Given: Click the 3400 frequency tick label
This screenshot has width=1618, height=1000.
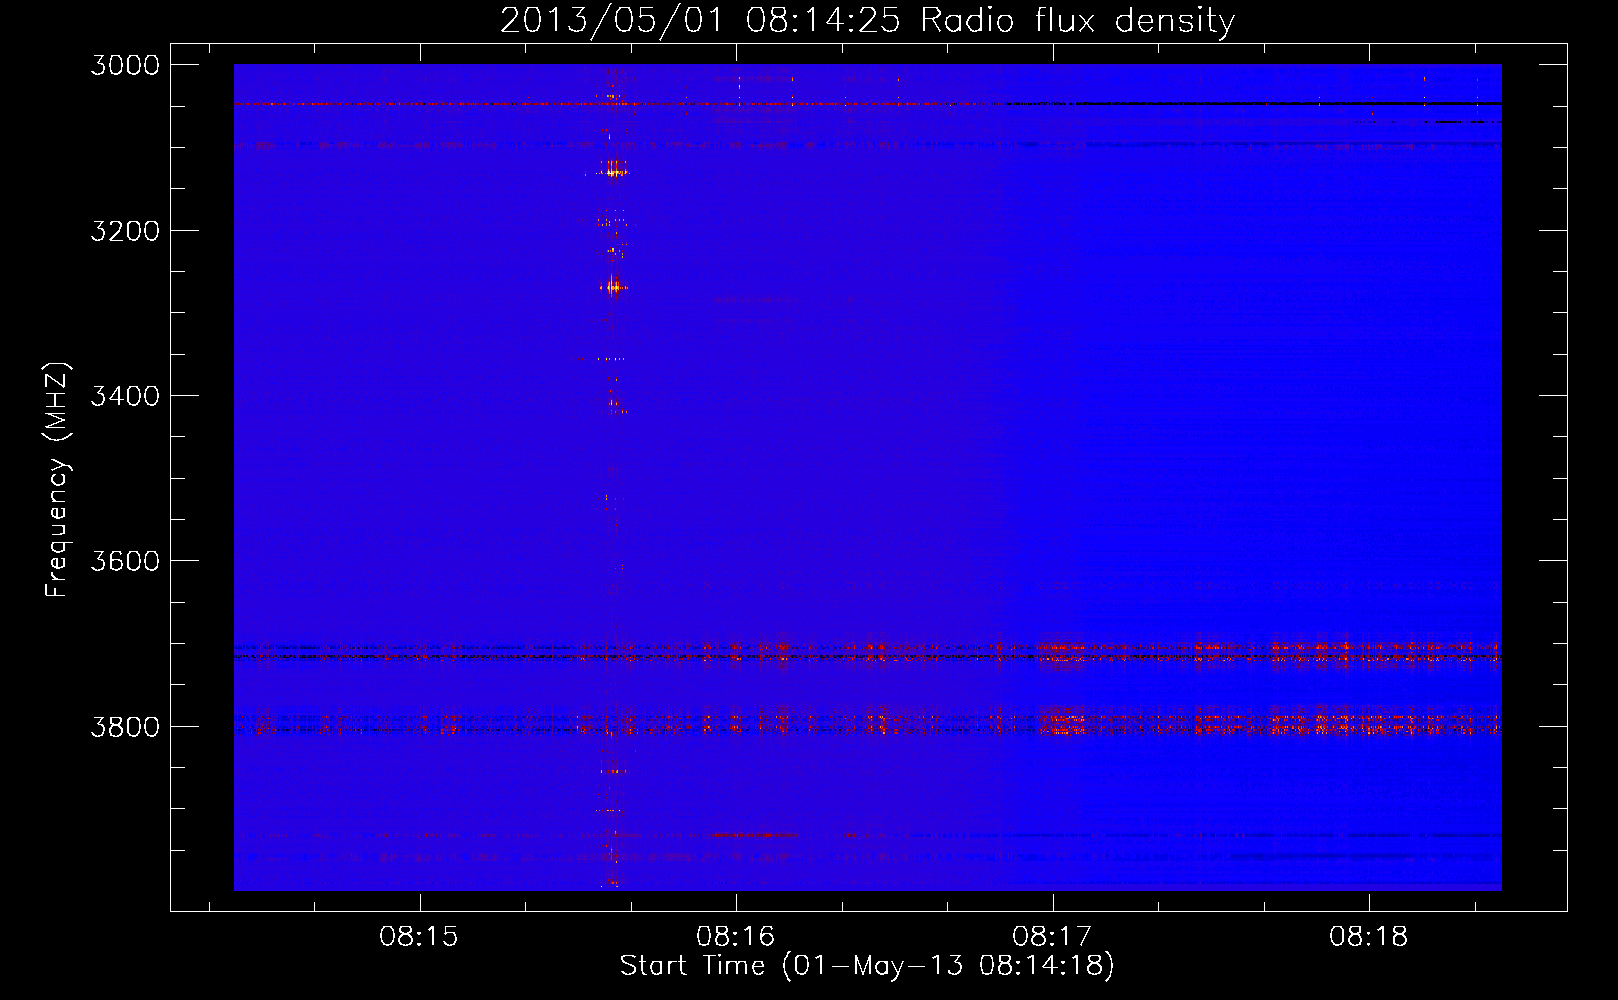Looking at the screenshot, I should click(x=125, y=396).
